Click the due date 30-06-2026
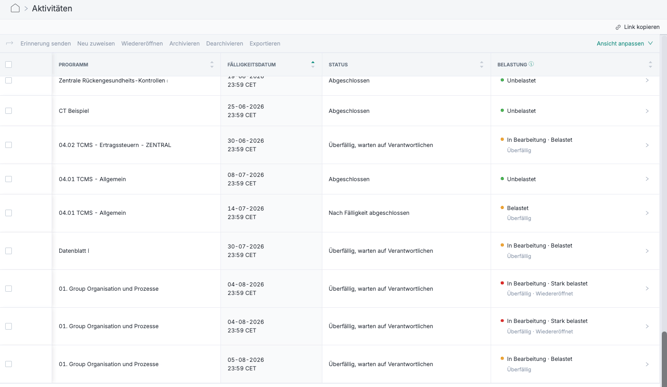This screenshot has height=387, width=667. [x=246, y=141]
